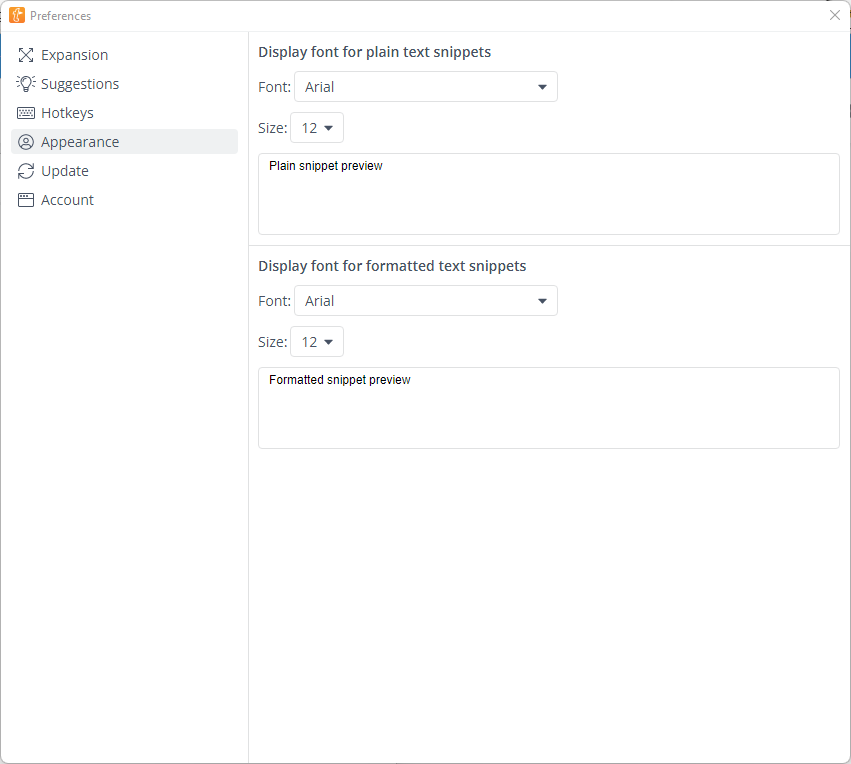Screen dimensions: 851x764
Task: Click the Suggestions lightbulb icon
Action: pyautogui.click(x=26, y=84)
